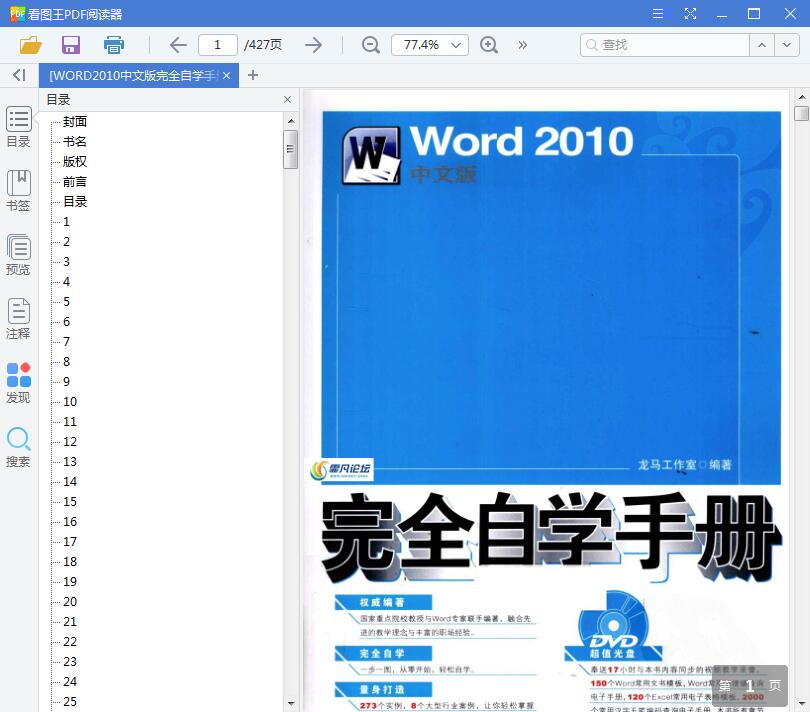Open chapter 16 in outline
This screenshot has width=810, height=712.
70,522
